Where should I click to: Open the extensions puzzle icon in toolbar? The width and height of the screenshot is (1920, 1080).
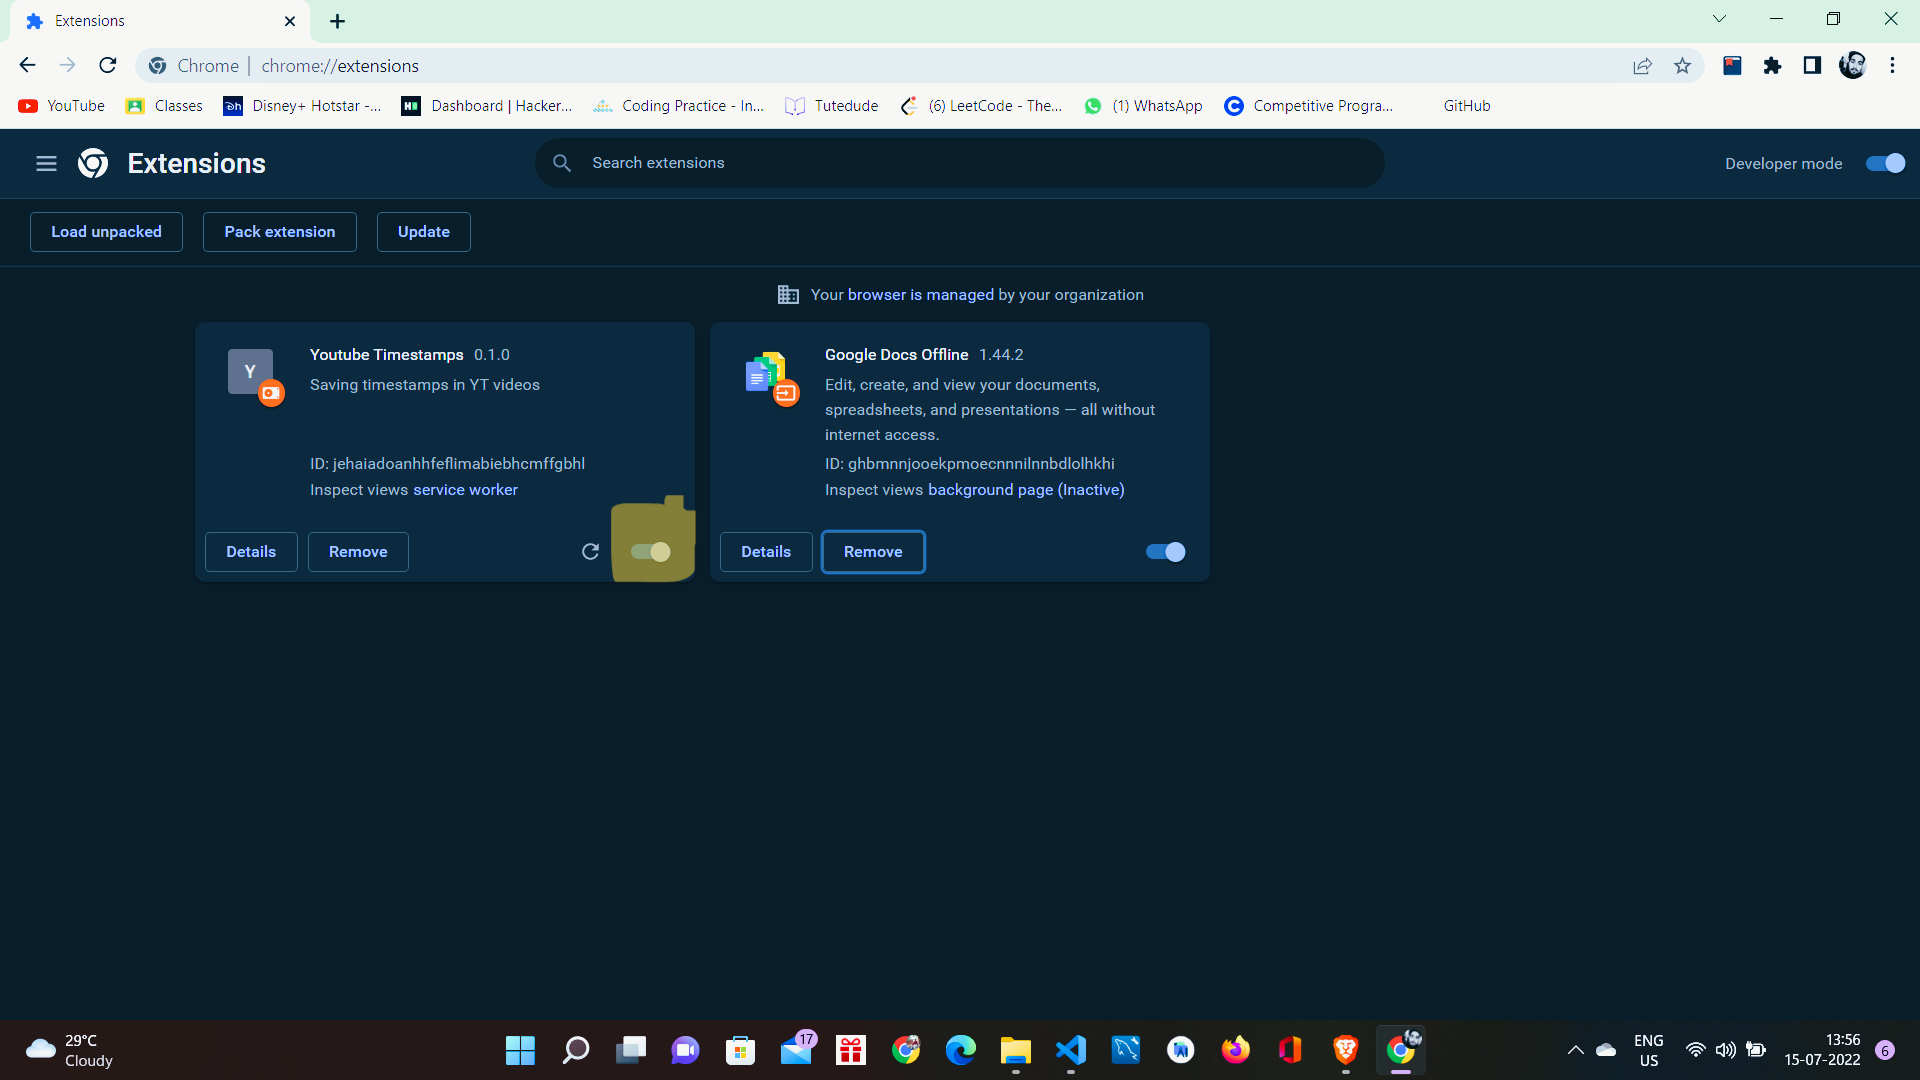click(x=1773, y=65)
